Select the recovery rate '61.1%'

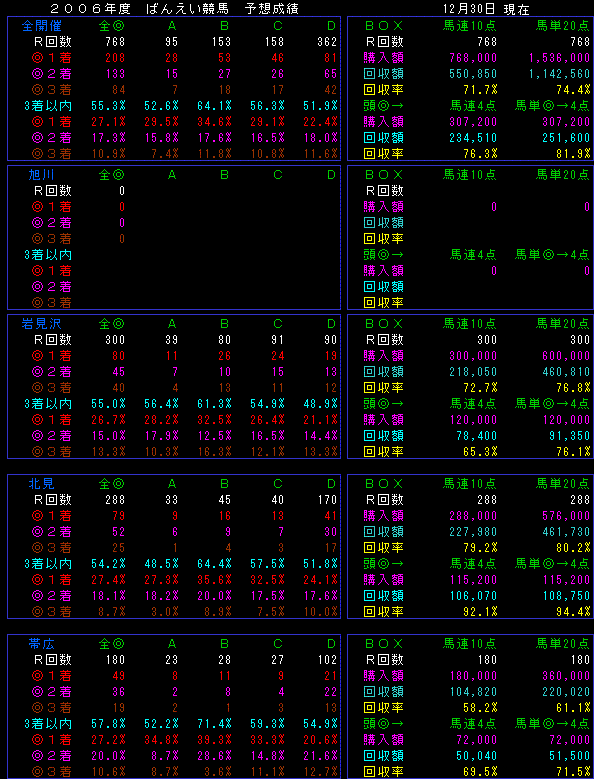(x=576, y=707)
